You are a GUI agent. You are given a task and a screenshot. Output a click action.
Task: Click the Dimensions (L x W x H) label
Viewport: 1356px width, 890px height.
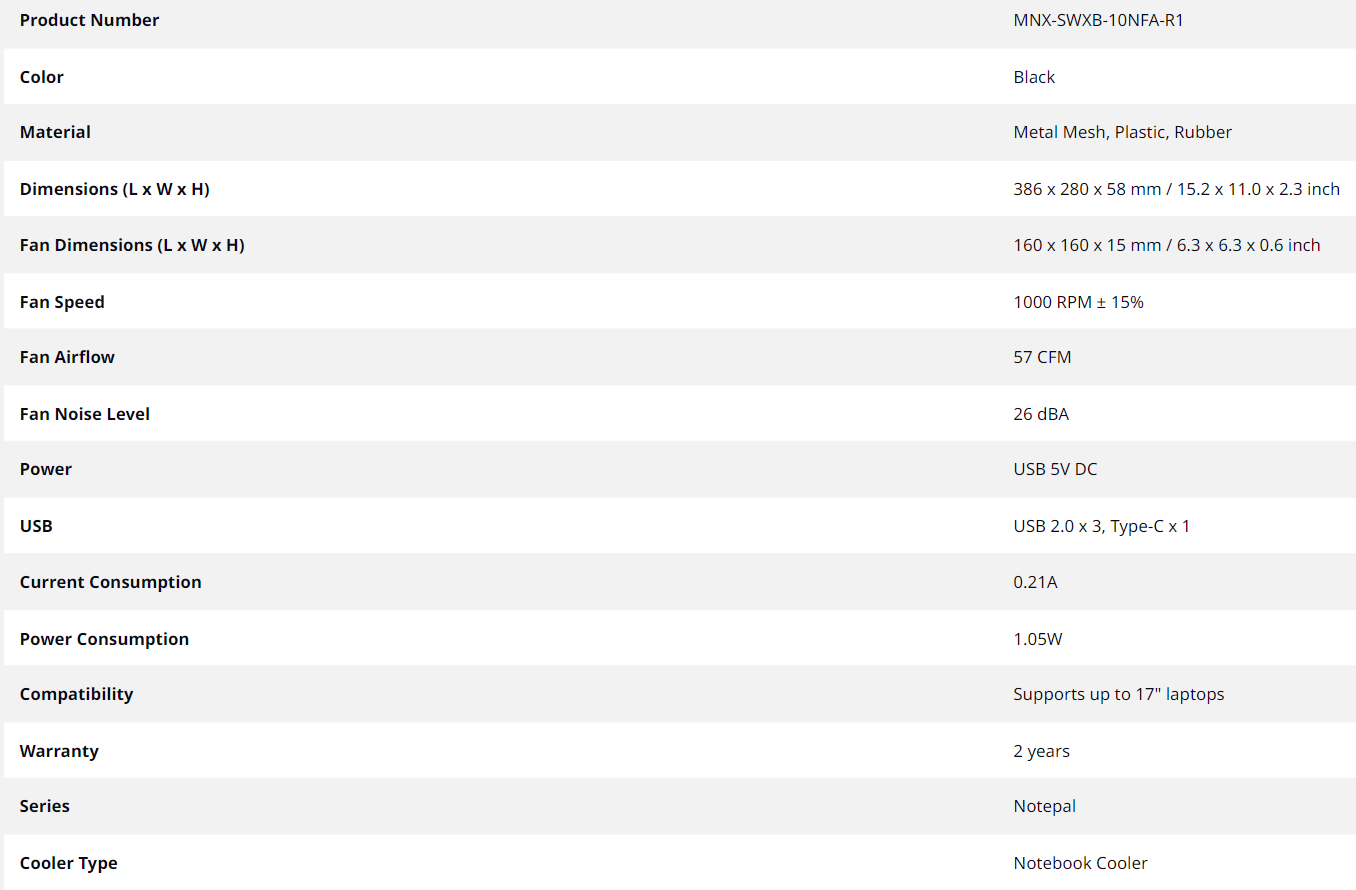tap(114, 189)
